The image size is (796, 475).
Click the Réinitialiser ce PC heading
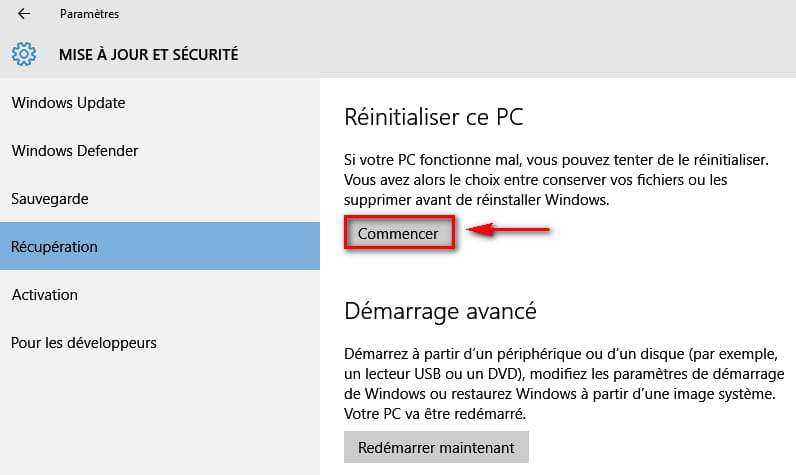(434, 117)
